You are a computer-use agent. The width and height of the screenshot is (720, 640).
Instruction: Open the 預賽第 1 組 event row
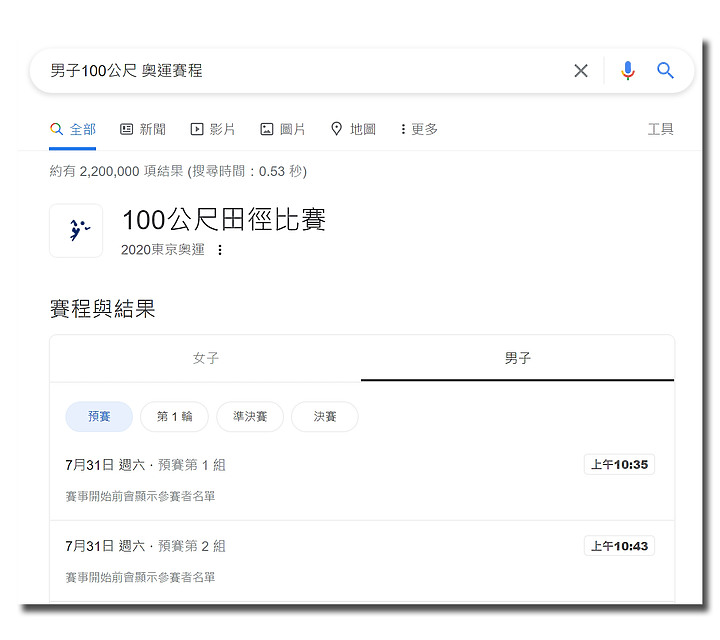pos(362,480)
